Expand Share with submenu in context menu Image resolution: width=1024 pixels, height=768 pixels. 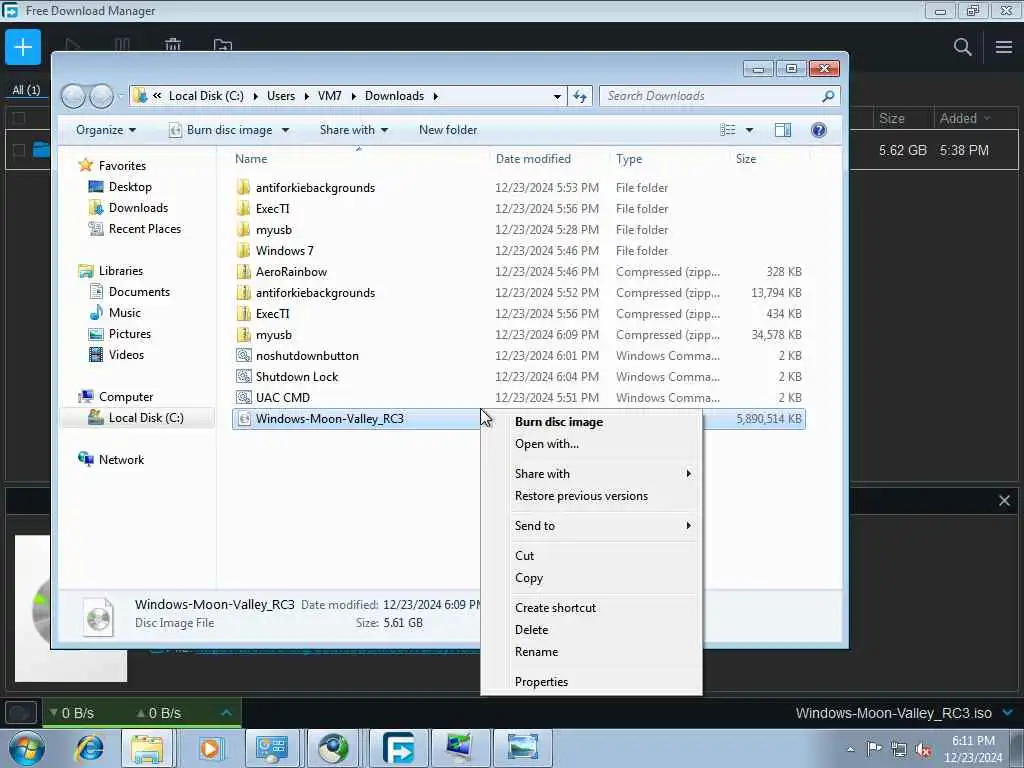point(592,474)
